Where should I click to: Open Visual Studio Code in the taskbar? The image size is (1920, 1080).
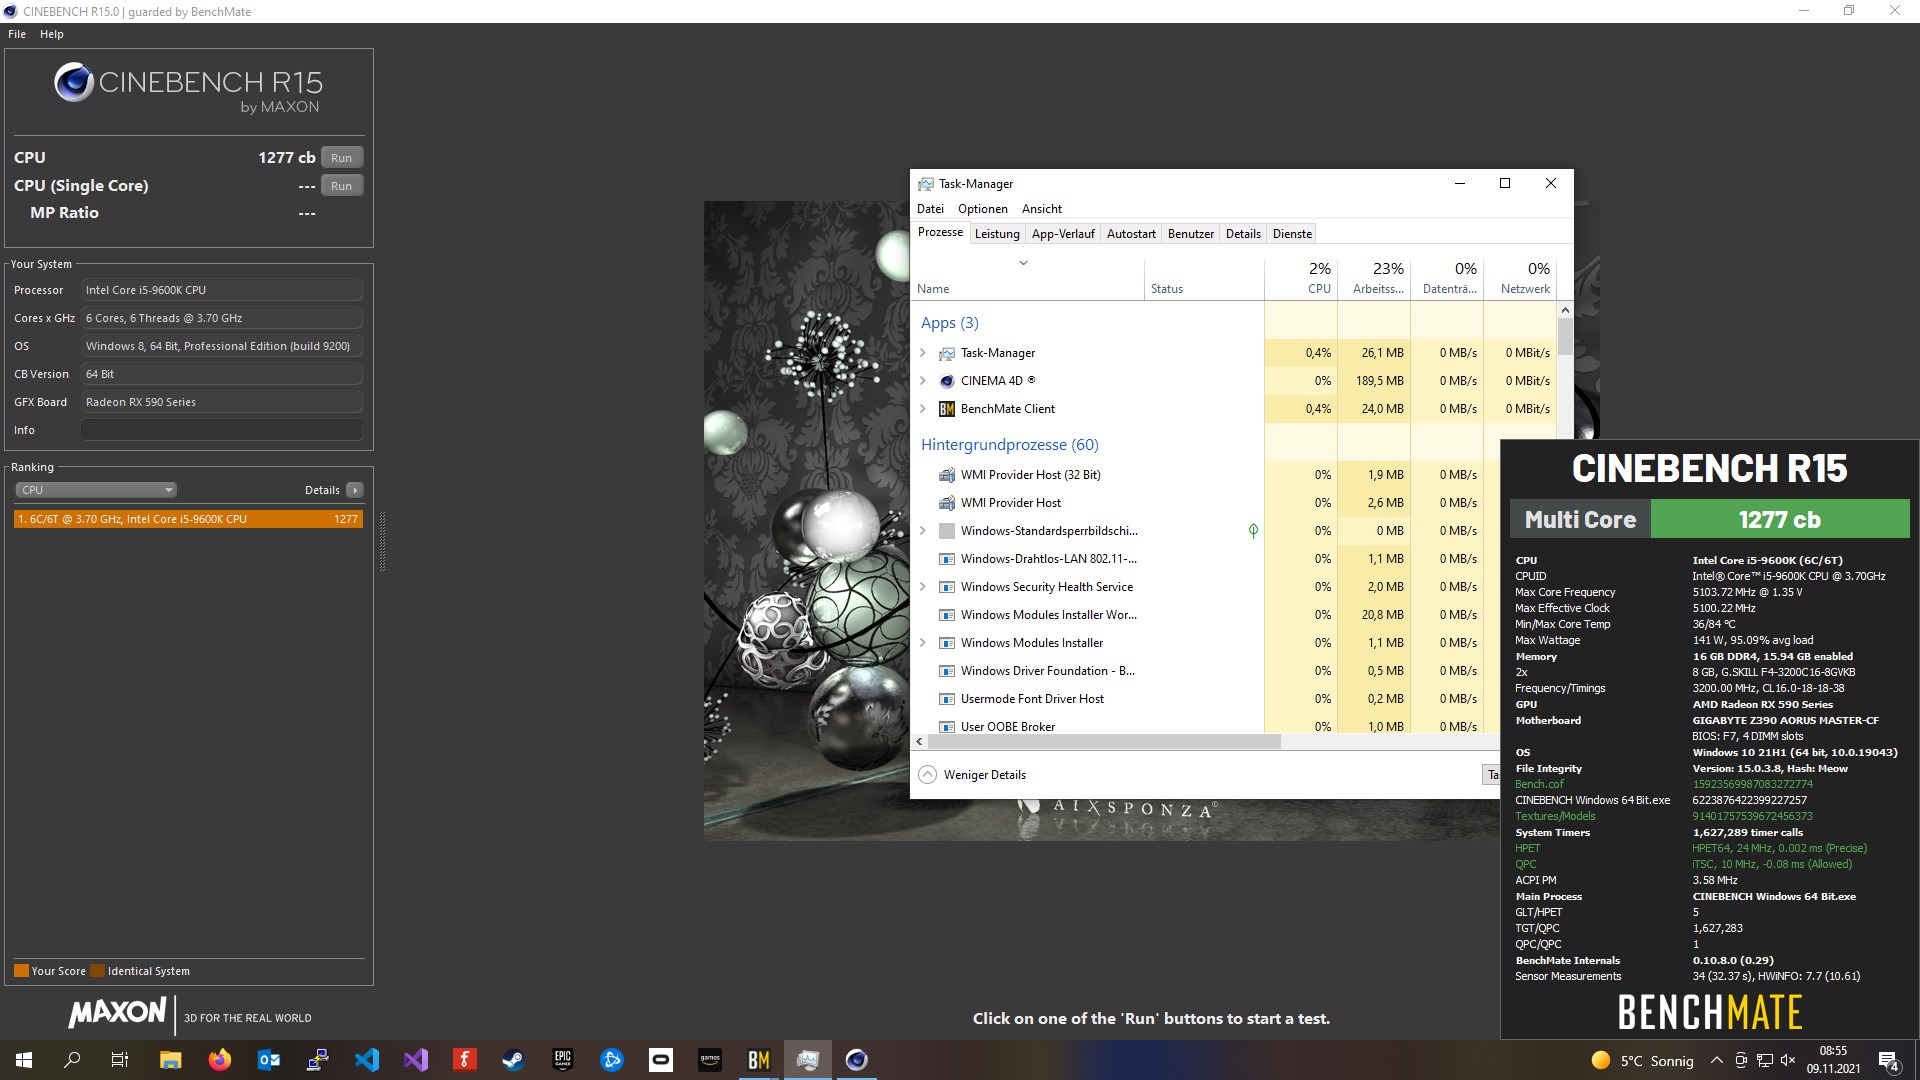367,1060
